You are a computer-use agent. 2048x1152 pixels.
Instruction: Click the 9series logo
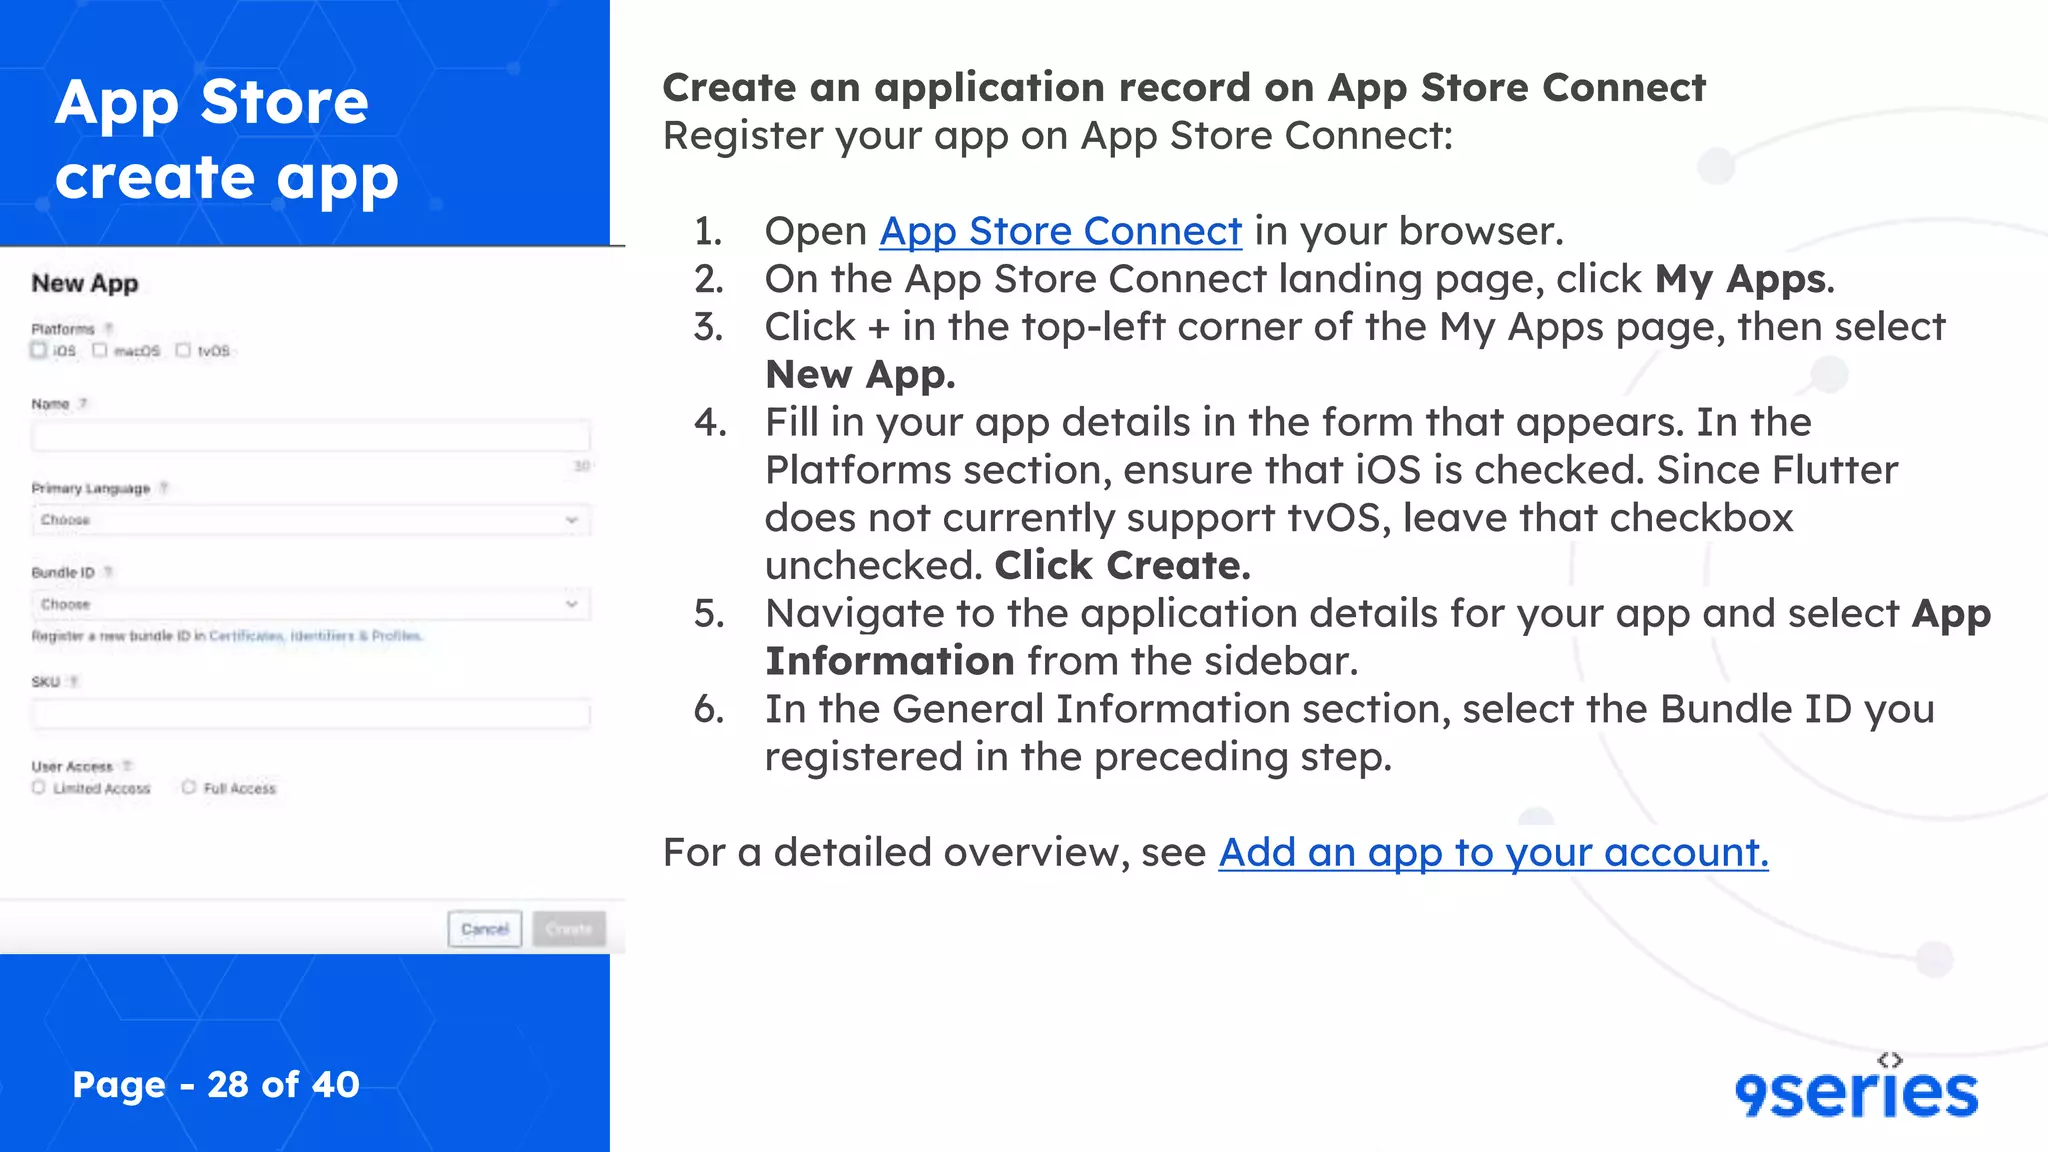1856,1086
